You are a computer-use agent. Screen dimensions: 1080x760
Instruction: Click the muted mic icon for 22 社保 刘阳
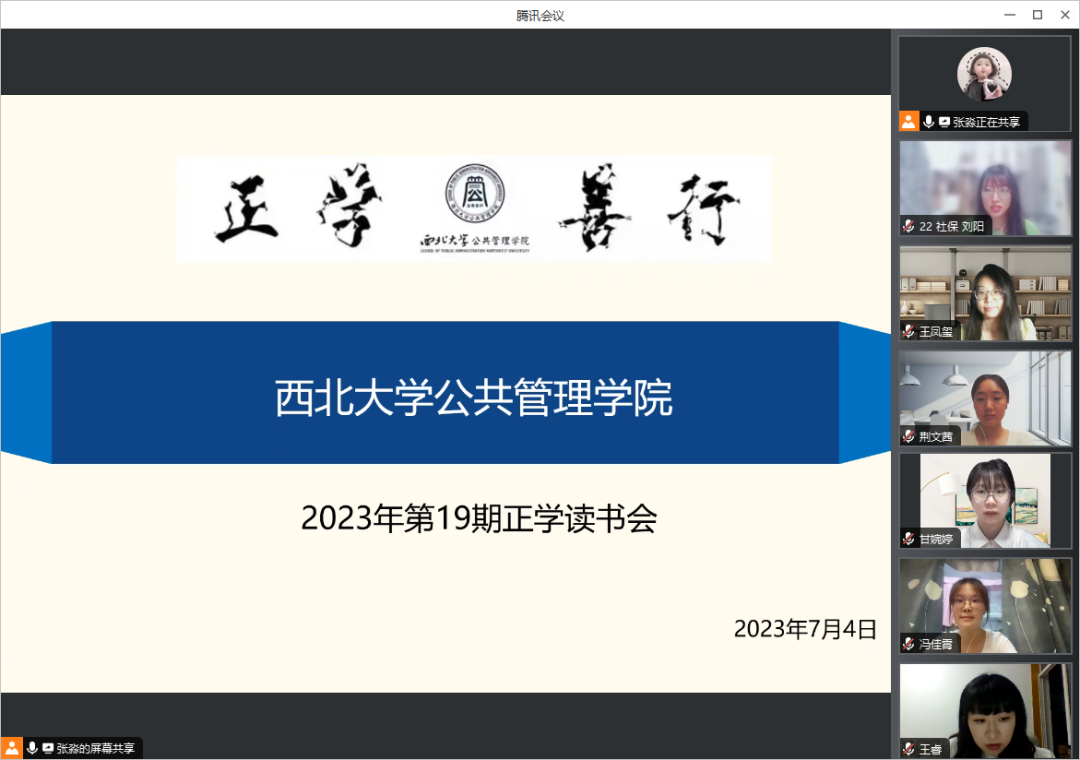tap(909, 226)
